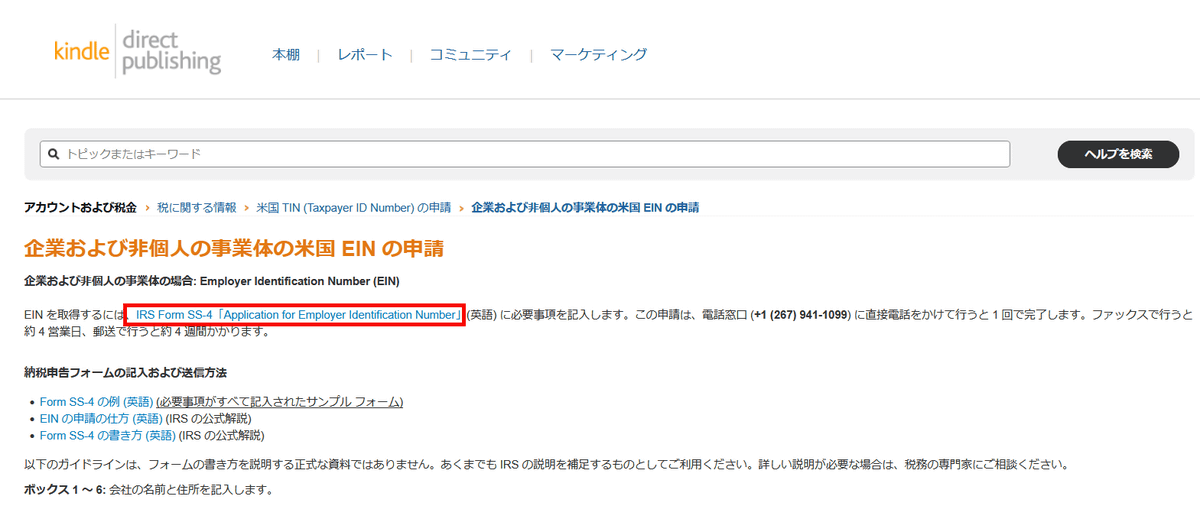The width and height of the screenshot is (1200, 506).
Task: Click the 納税申告フォームの記入および送信方法 subheading
Action: coord(125,373)
